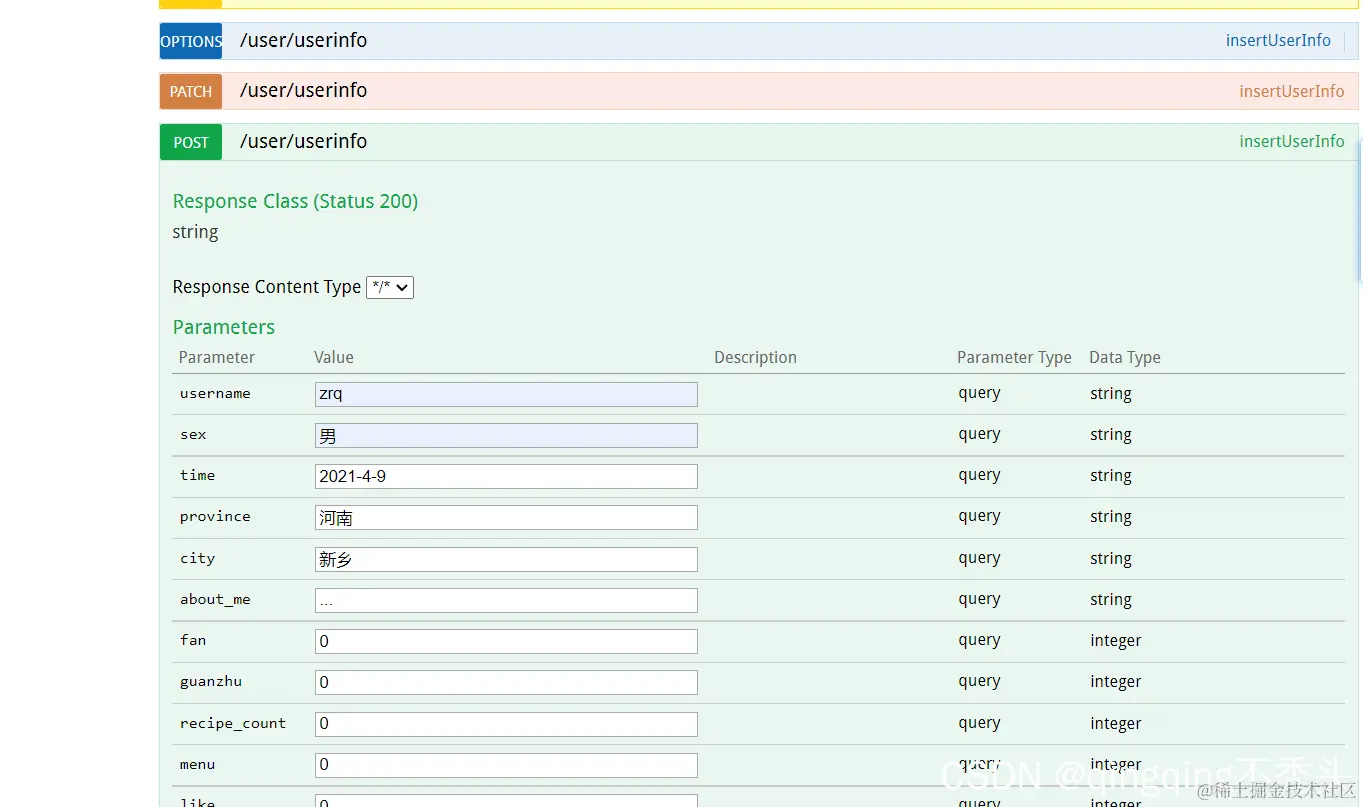Click the sex parameter name
The image size is (1363, 807).
[193, 435]
